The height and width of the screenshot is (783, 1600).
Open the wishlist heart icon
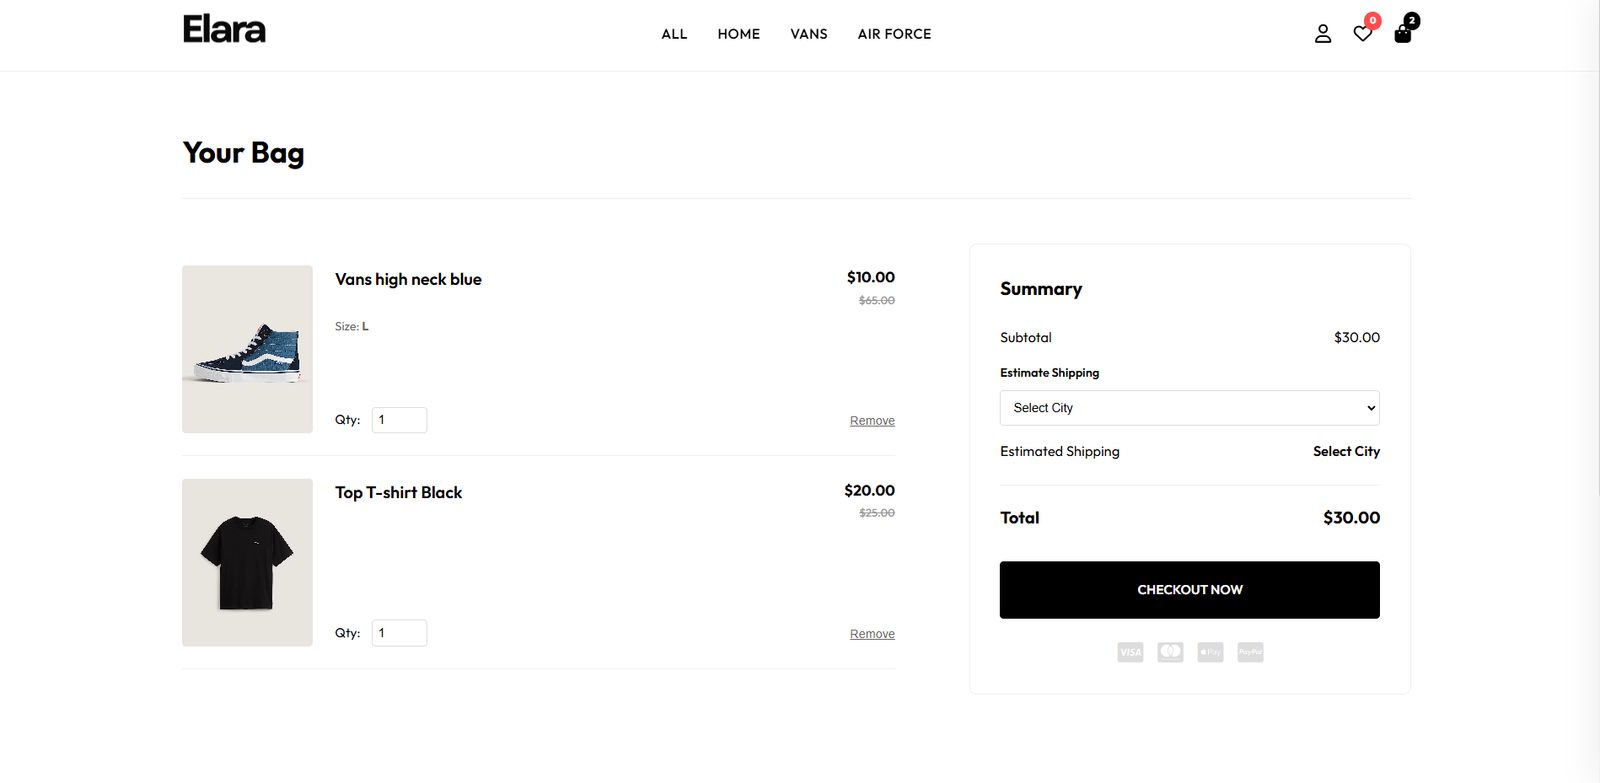tap(1363, 34)
